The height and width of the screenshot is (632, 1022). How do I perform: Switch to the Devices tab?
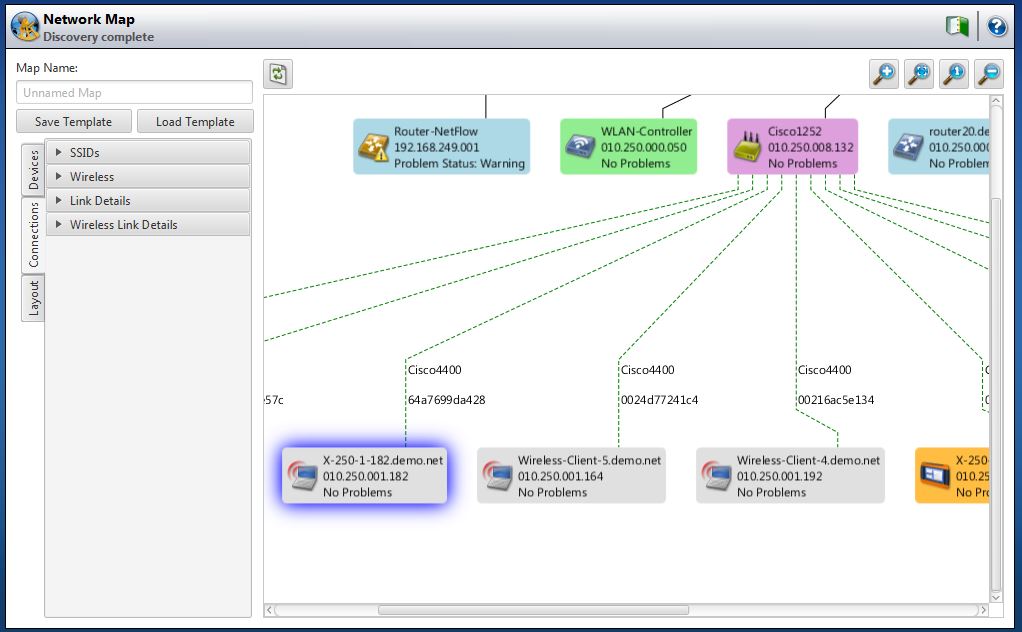pyautogui.click(x=33, y=170)
